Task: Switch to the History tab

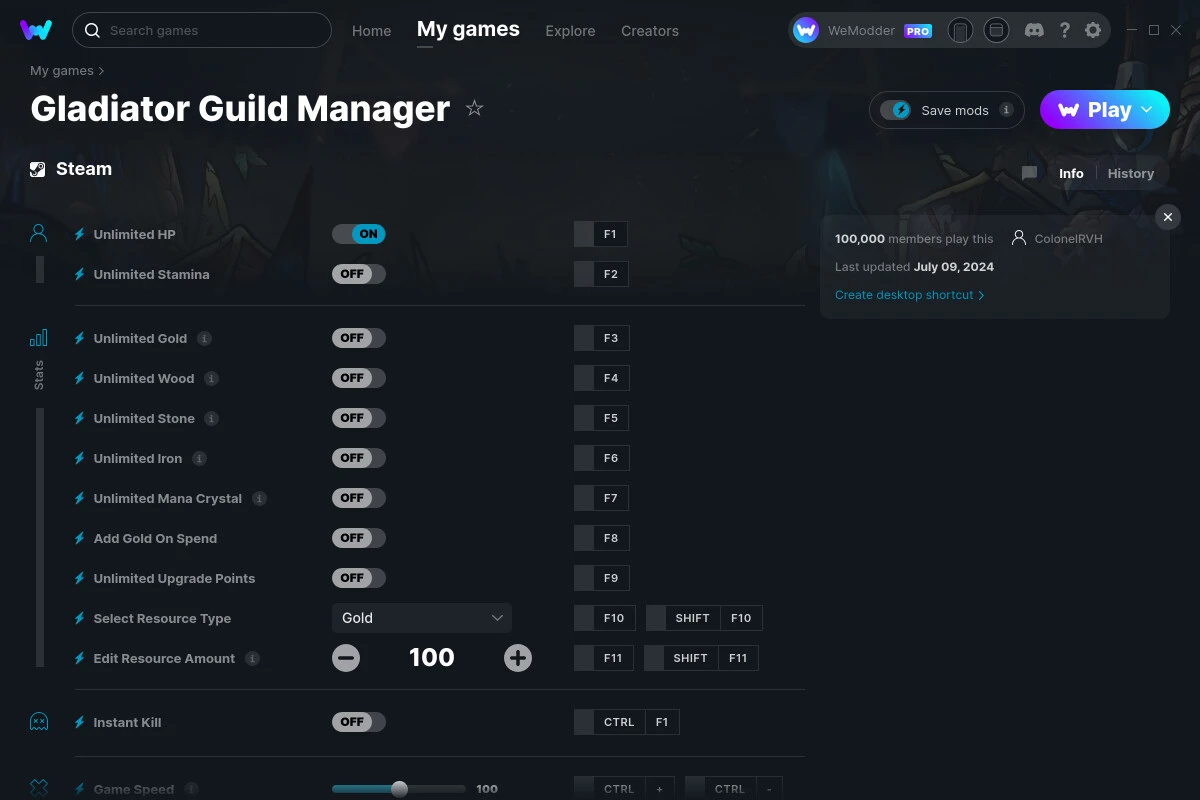Action: point(1130,173)
